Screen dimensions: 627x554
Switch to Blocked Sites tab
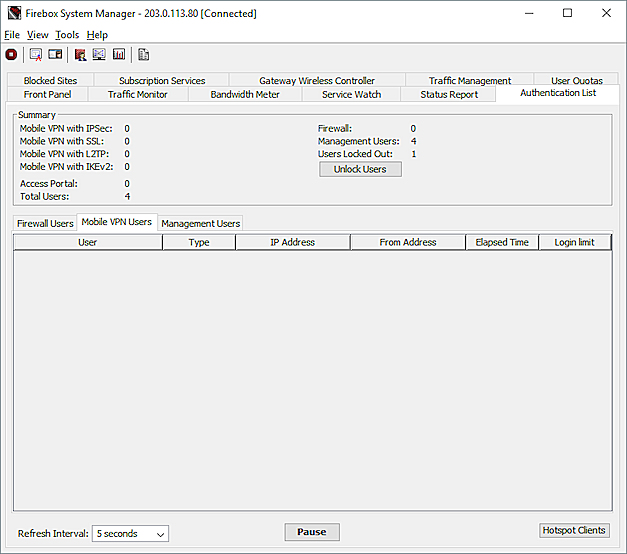tap(50, 80)
